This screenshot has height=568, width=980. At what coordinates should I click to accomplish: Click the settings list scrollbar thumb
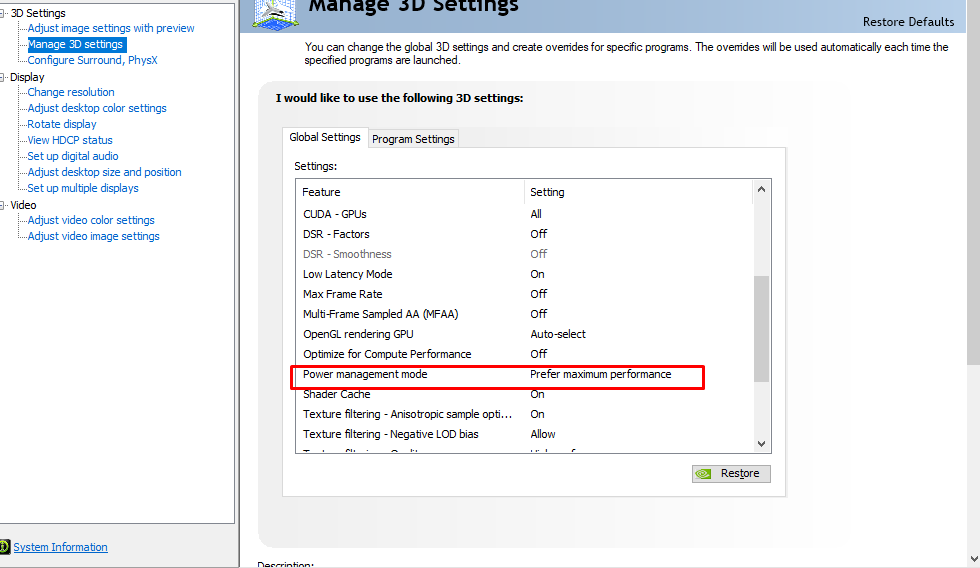tap(761, 329)
